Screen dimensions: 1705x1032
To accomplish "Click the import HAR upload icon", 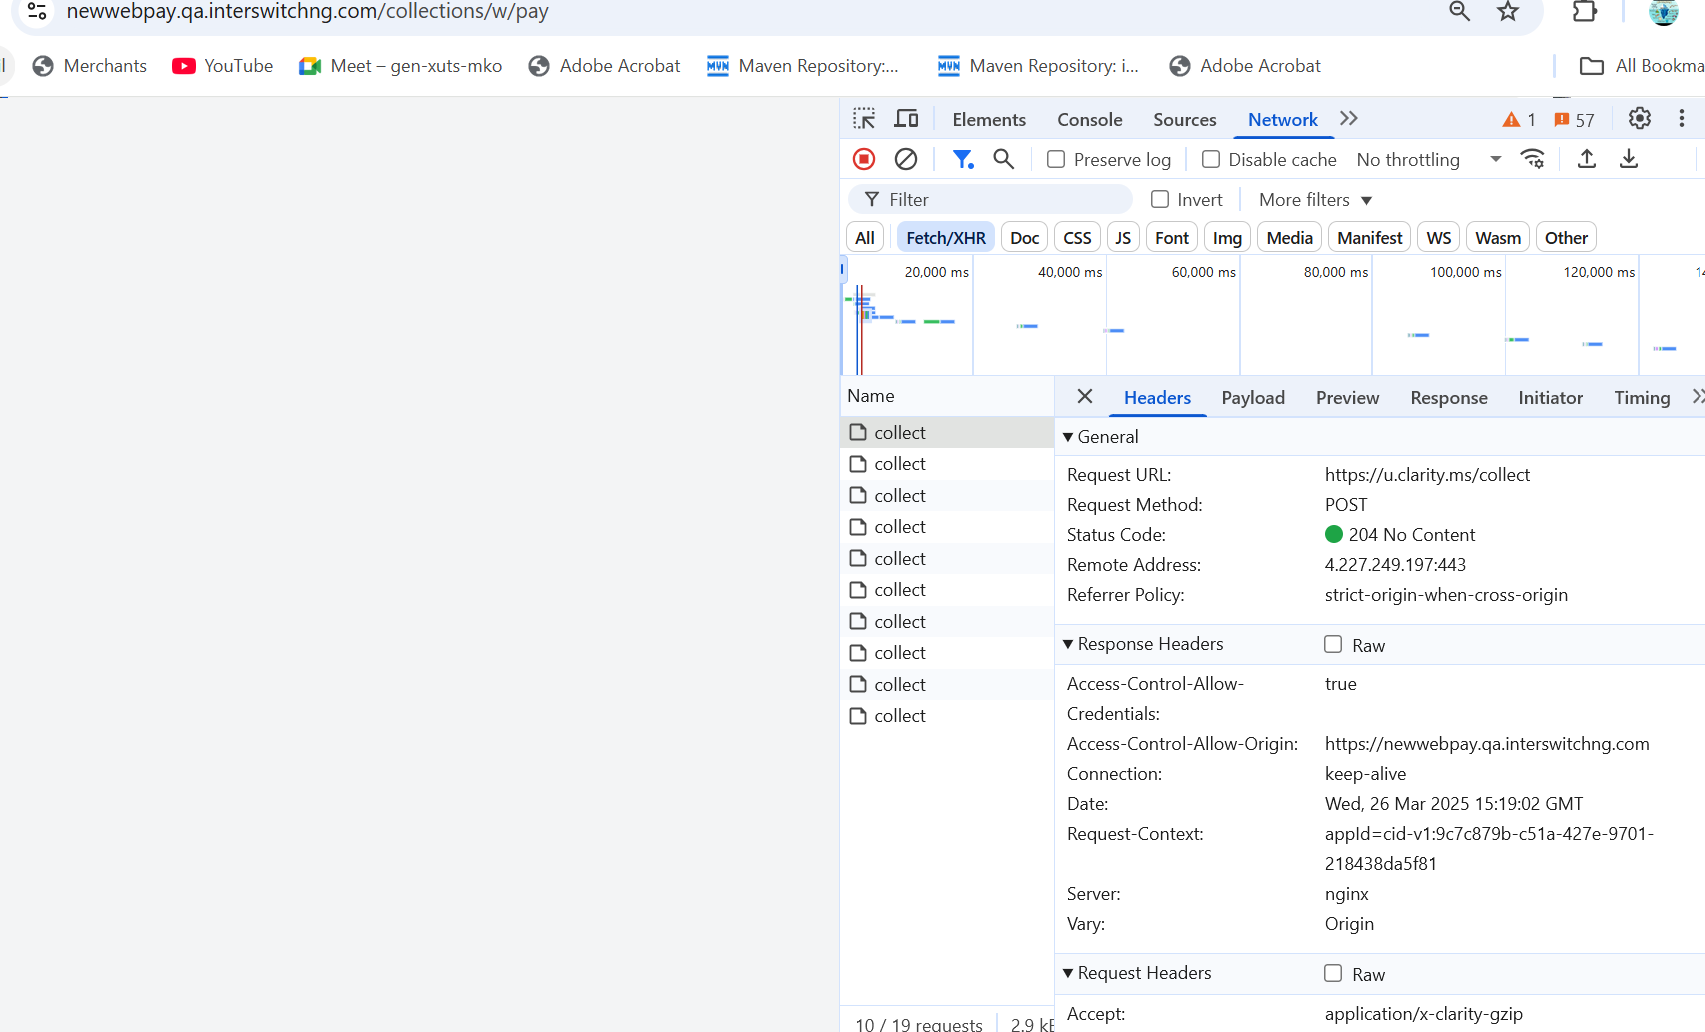I will pyautogui.click(x=1587, y=159).
